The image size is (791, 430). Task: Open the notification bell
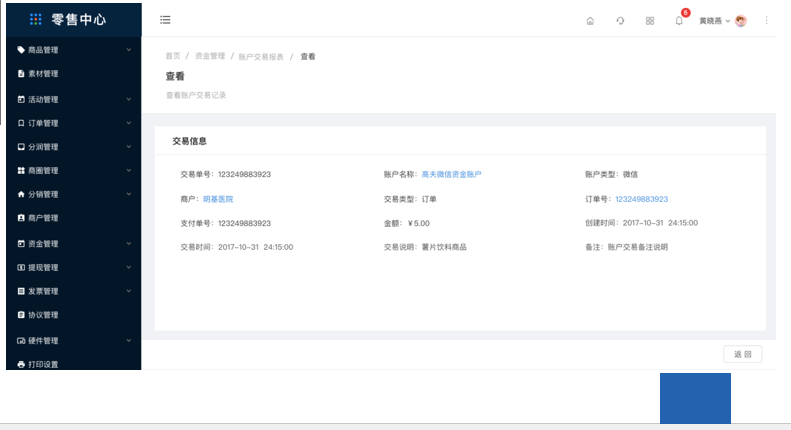[679, 21]
